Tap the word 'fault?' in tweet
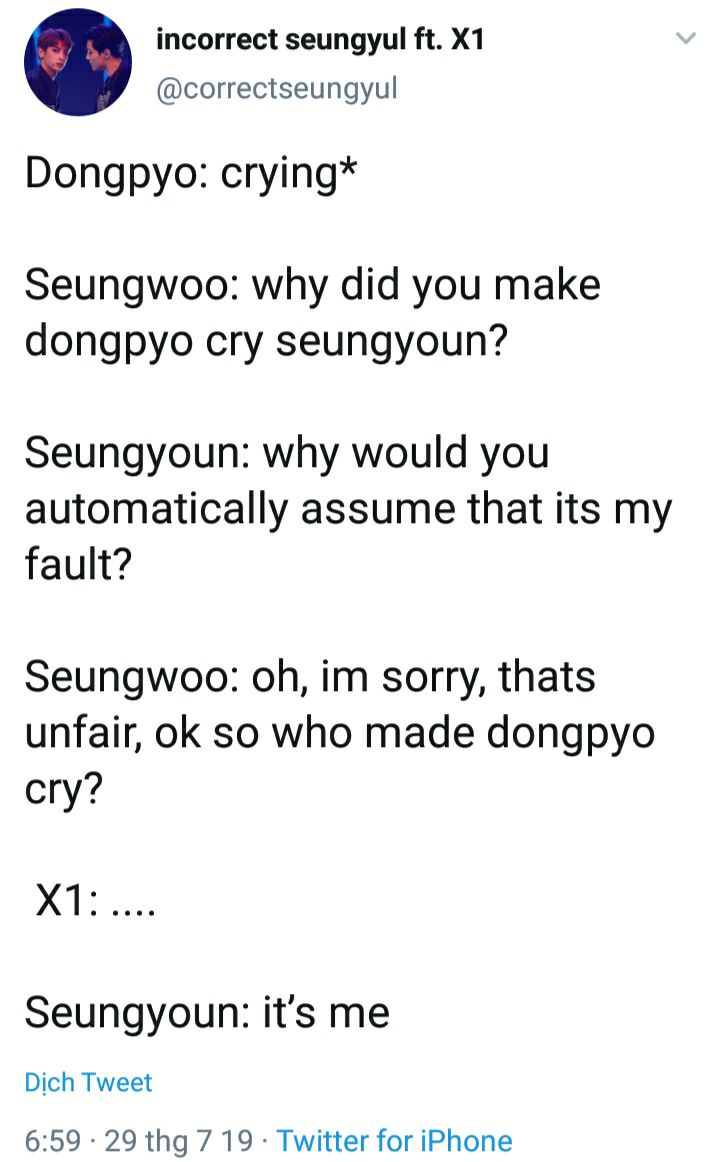The height and width of the screenshot is (1162, 719). pyautogui.click(x=79, y=563)
